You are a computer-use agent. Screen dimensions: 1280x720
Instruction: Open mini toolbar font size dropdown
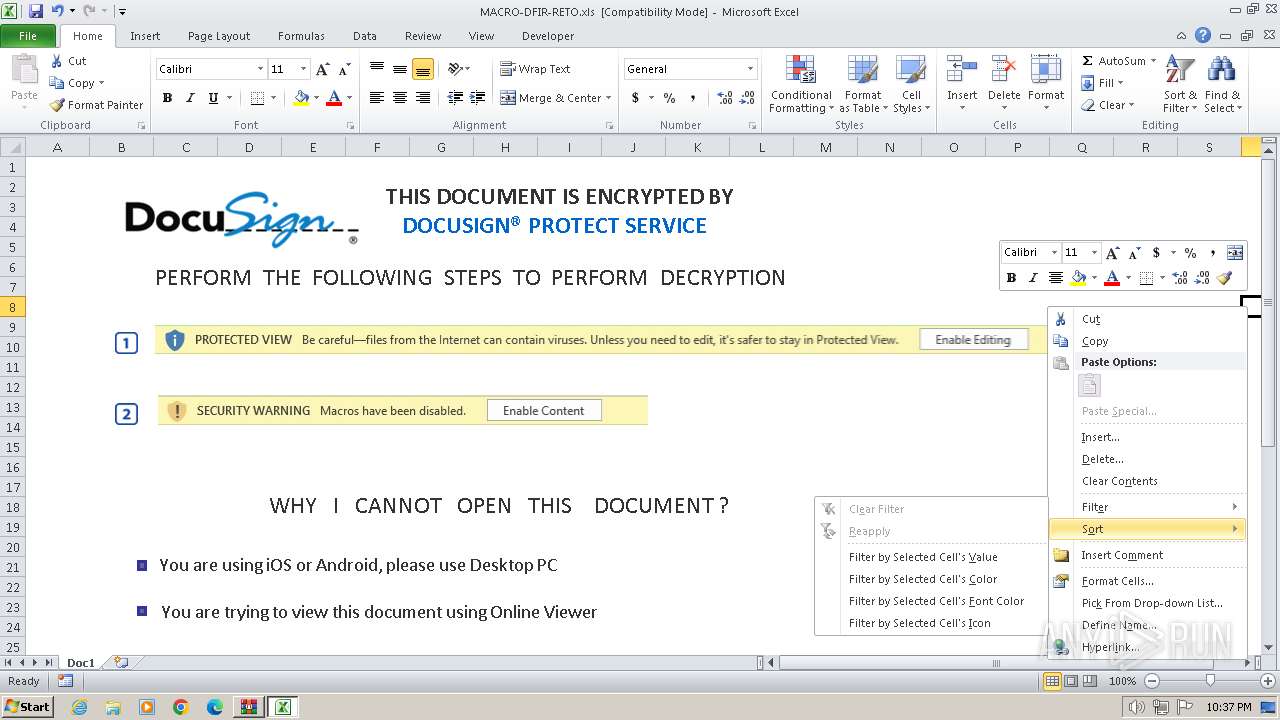pyautogui.click(x=1094, y=253)
